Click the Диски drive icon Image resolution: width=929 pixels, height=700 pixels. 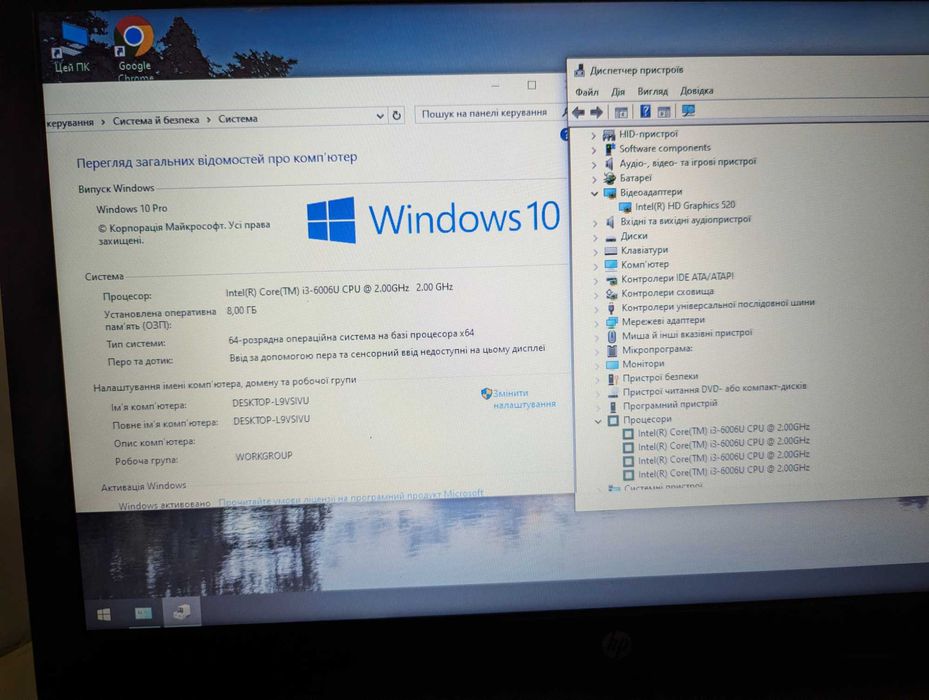click(611, 237)
